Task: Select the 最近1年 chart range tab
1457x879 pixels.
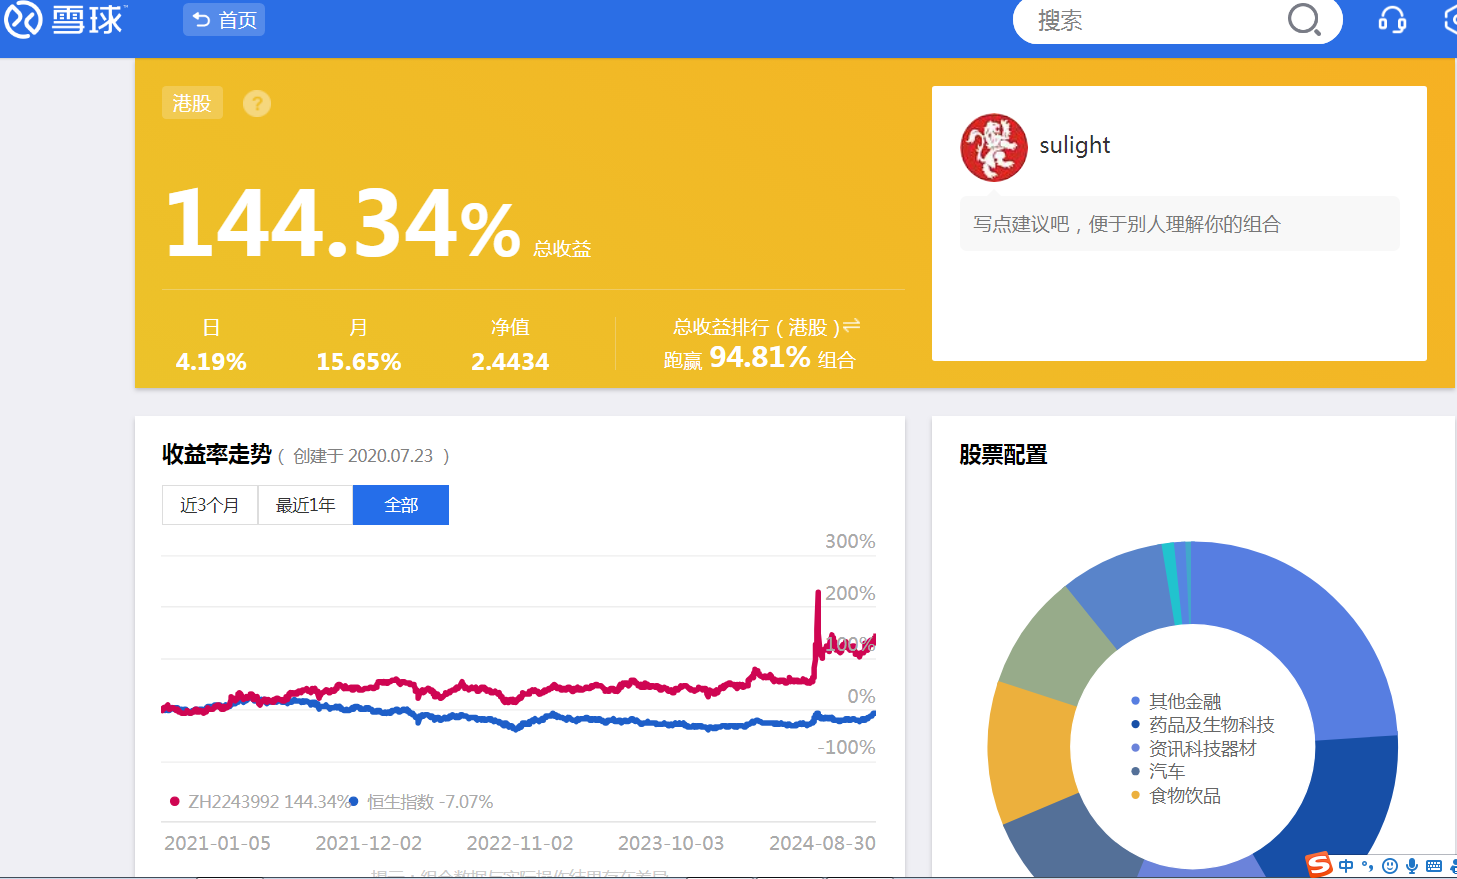Action: pos(306,505)
